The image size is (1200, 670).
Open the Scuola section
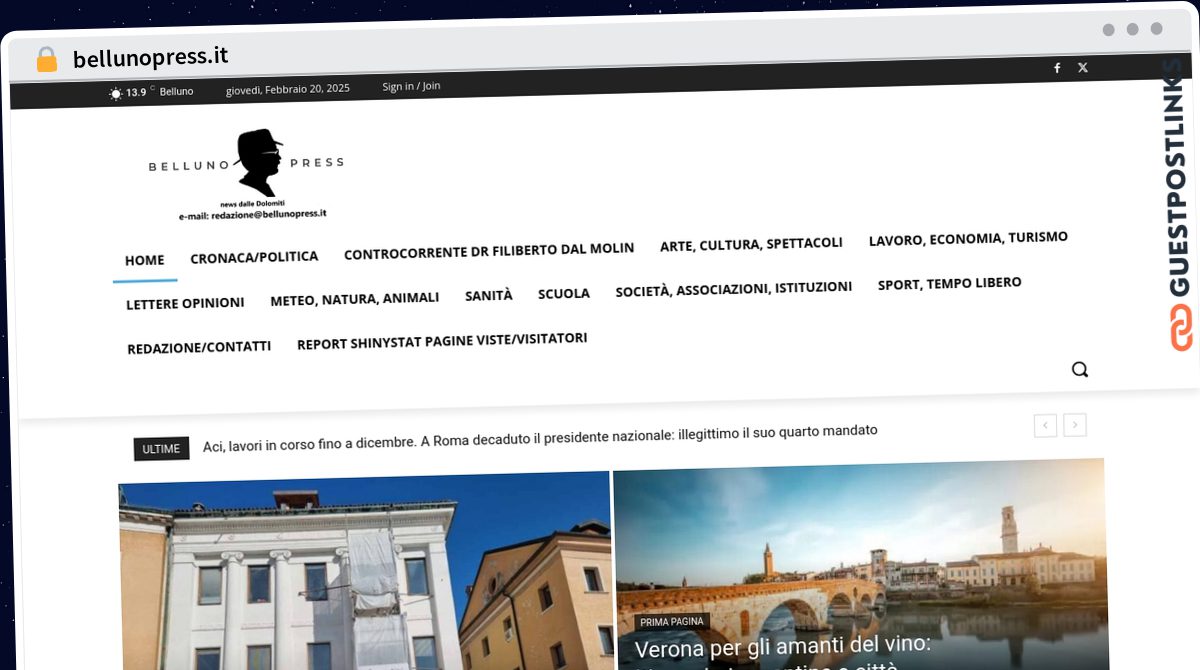564,293
